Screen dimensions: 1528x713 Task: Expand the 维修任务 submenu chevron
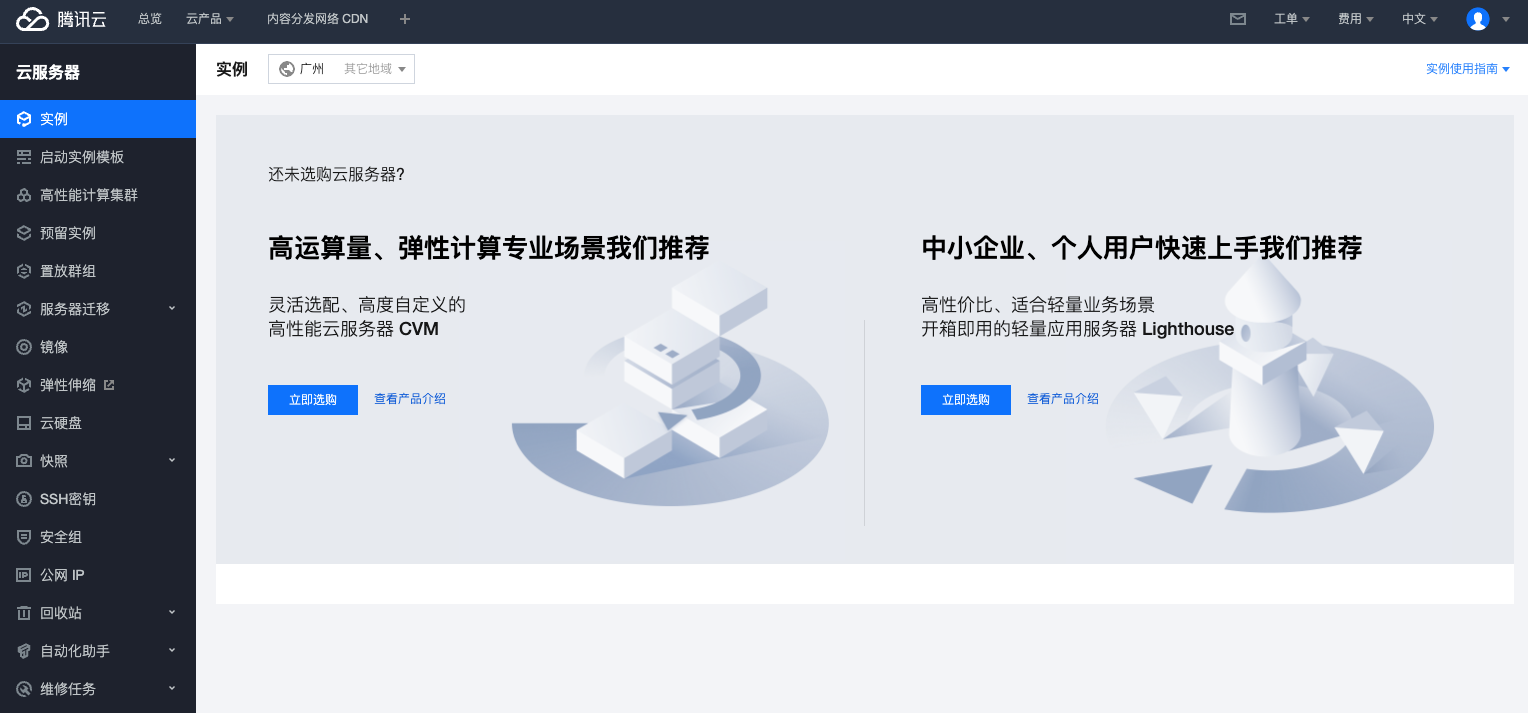tap(172, 688)
